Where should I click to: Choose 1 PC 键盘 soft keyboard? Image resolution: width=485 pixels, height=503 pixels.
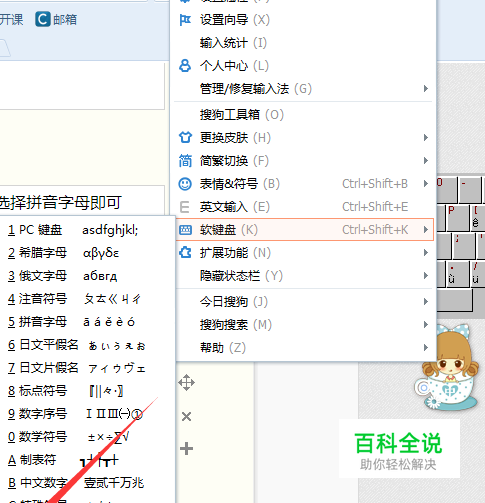pyautogui.click(x=87, y=230)
